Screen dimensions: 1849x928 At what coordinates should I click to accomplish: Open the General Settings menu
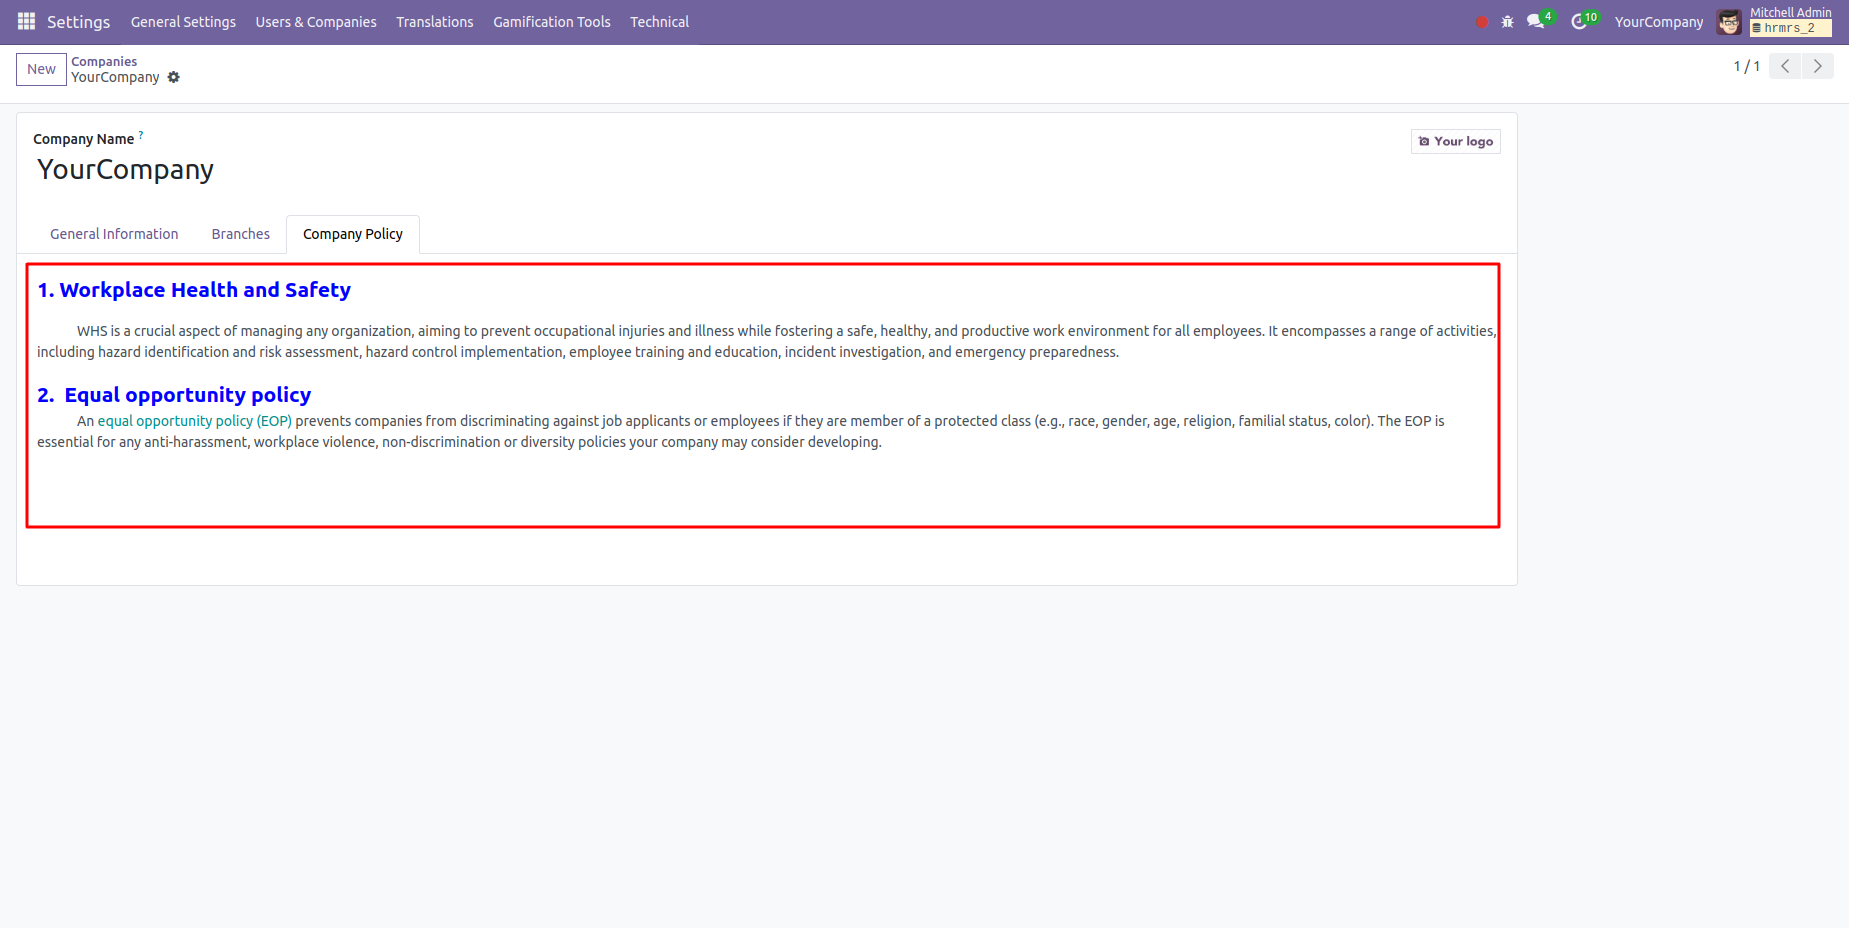183,22
